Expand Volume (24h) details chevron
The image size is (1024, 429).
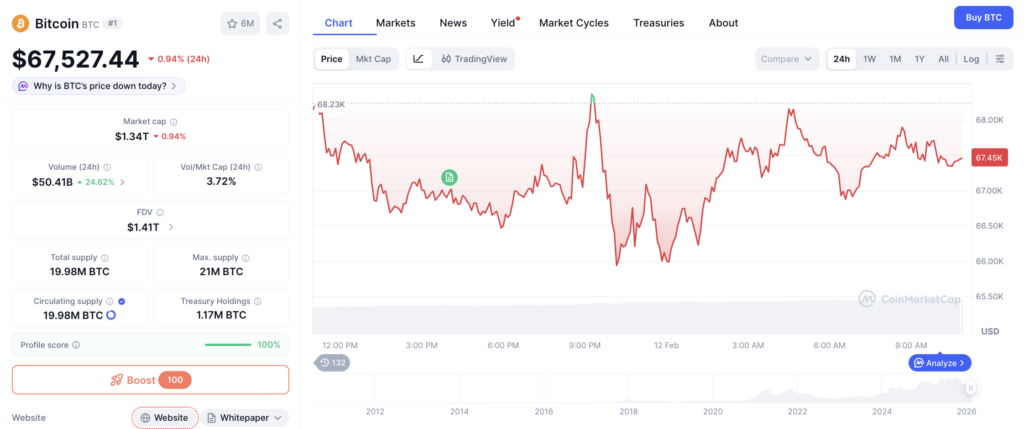click(x=122, y=182)
